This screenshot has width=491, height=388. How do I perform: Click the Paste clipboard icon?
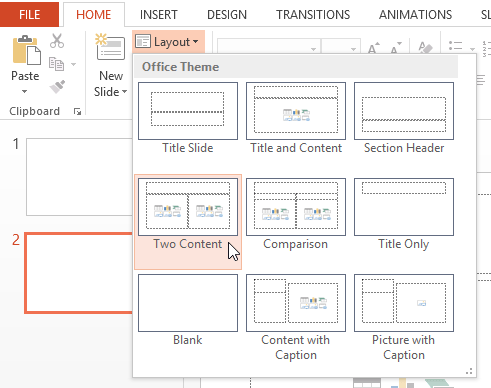tap(26, 50)
